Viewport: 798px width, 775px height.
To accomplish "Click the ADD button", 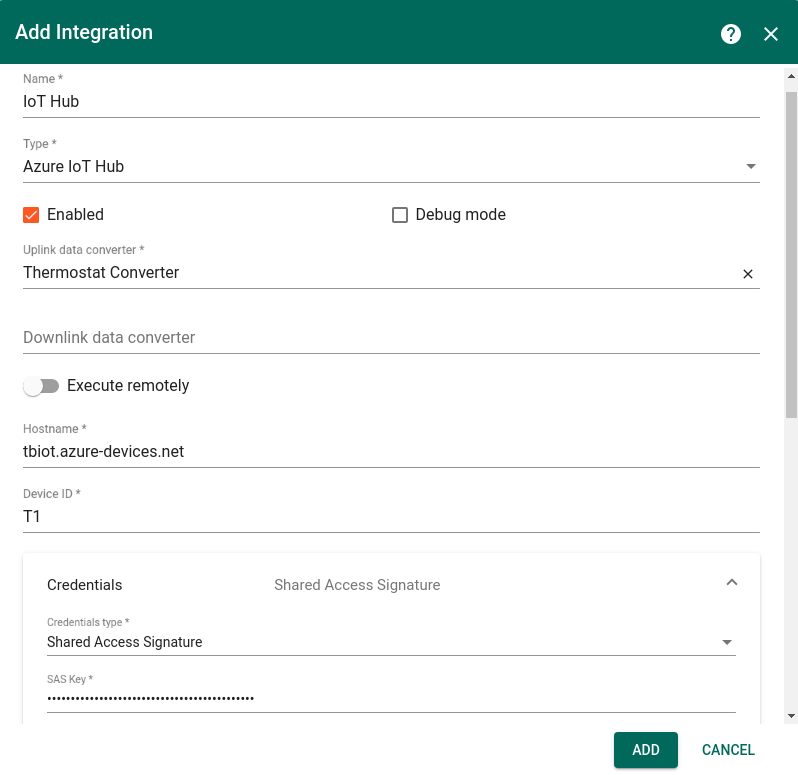I will tap(645, 750).
